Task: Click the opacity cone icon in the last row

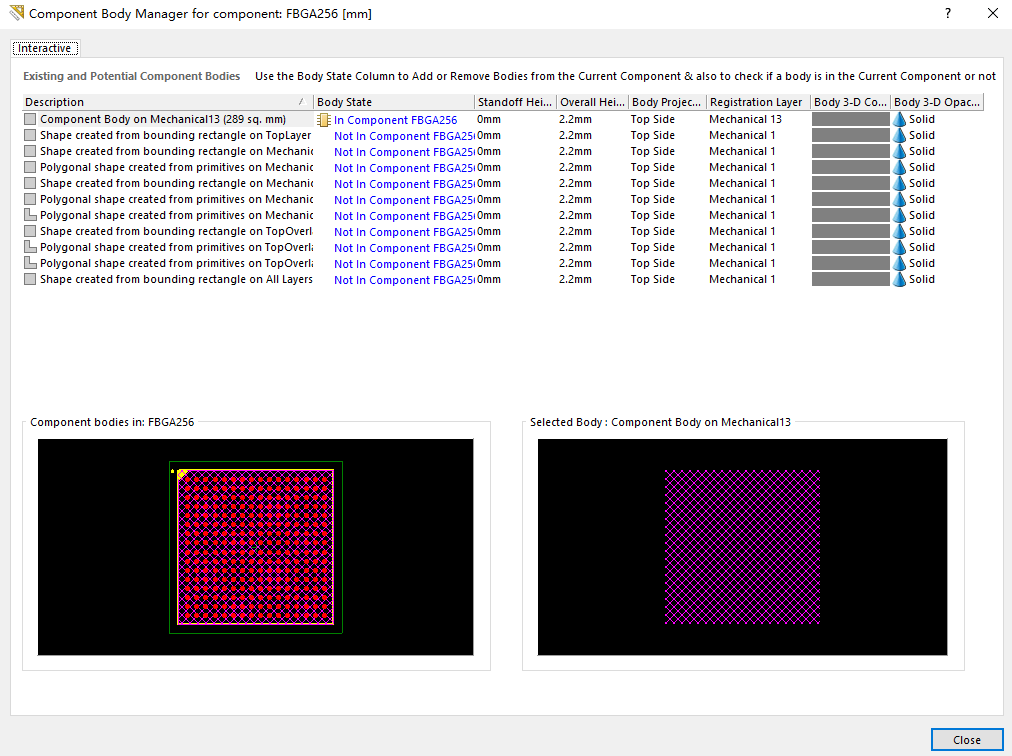Action: 899,279
